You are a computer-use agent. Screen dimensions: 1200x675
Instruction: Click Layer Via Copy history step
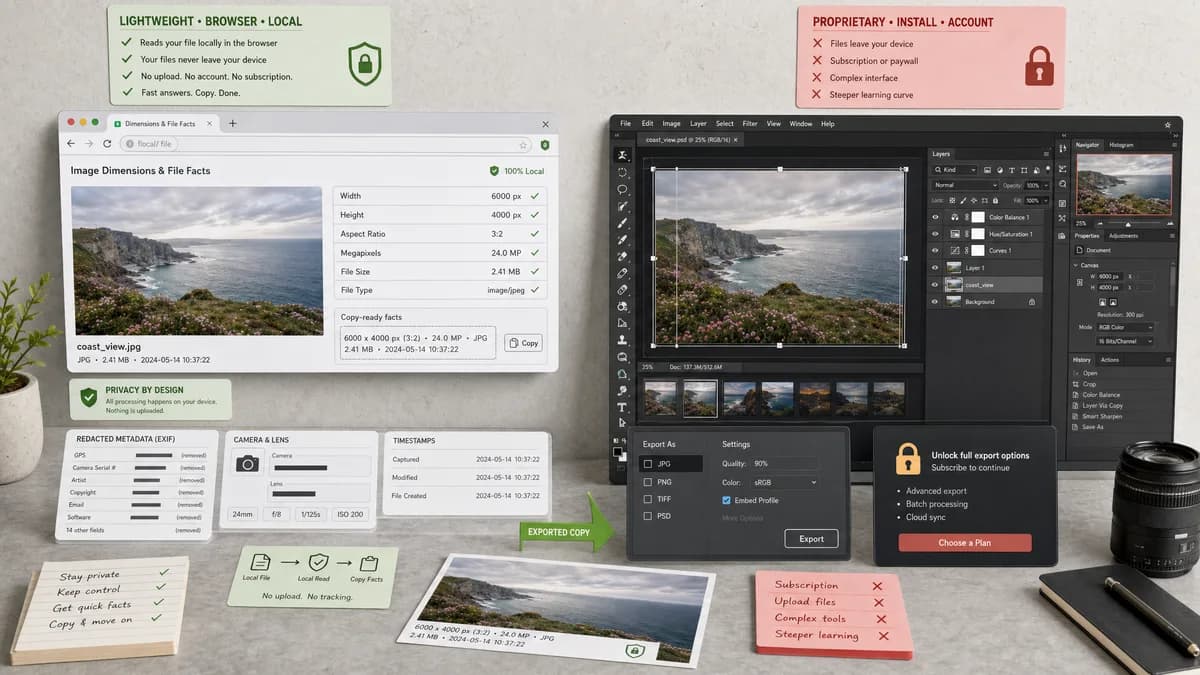pyautogui.click(x=1102, y=405)
